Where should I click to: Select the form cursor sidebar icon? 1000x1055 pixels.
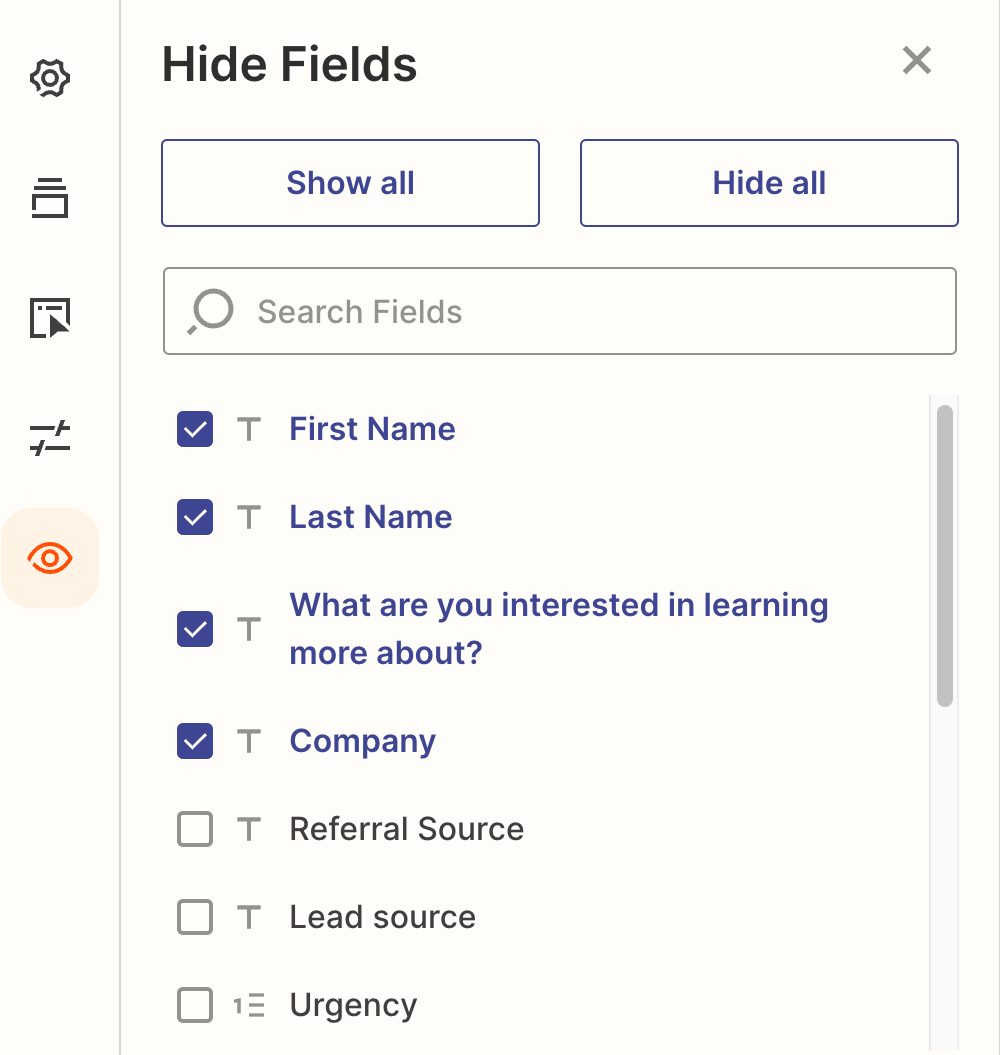pyautogui.click(x=50, y=318)
